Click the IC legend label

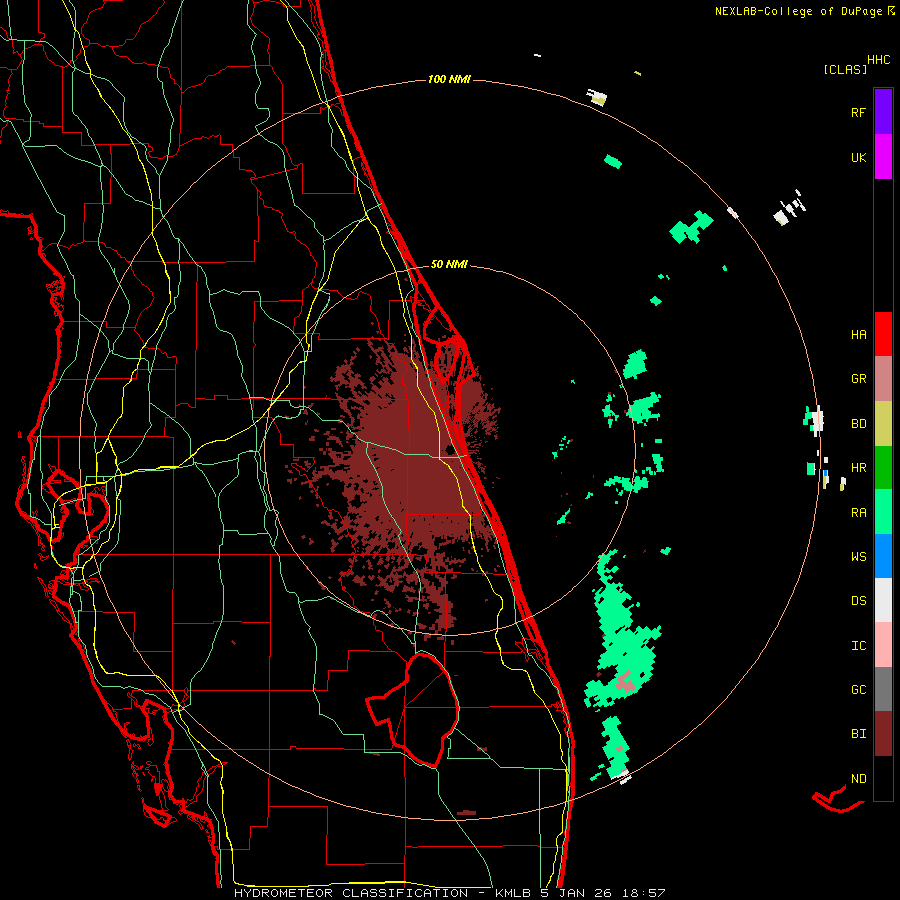click(858, 646)
